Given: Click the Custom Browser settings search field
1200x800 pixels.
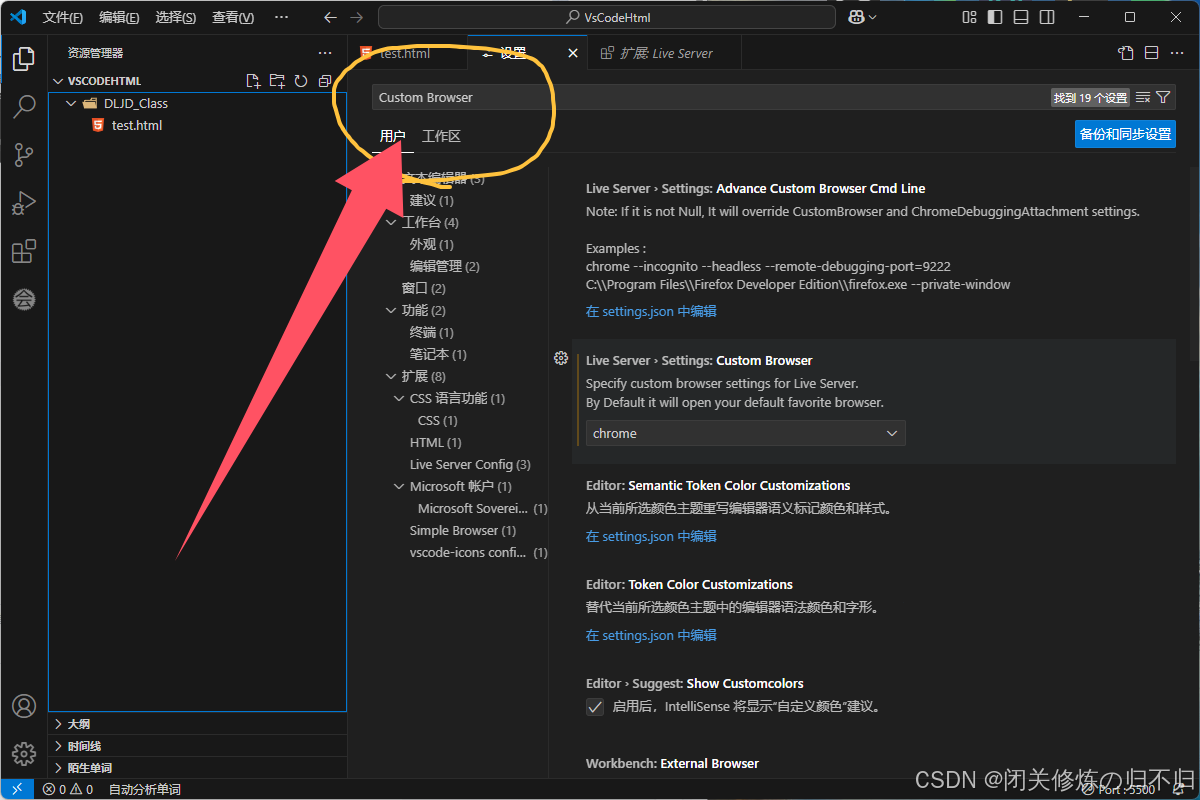Looking at the screenshot, I should (x=710, y=97).
